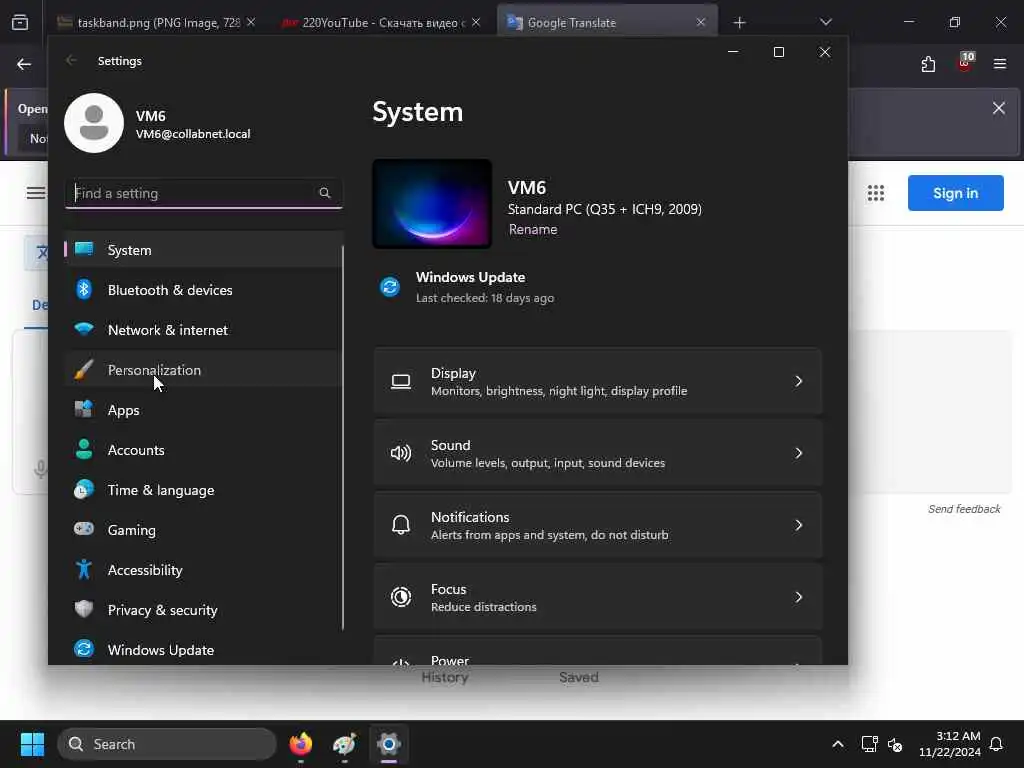Click the search magnifier in Find a setting
1024x768 pixels.
tap(325, 193)
